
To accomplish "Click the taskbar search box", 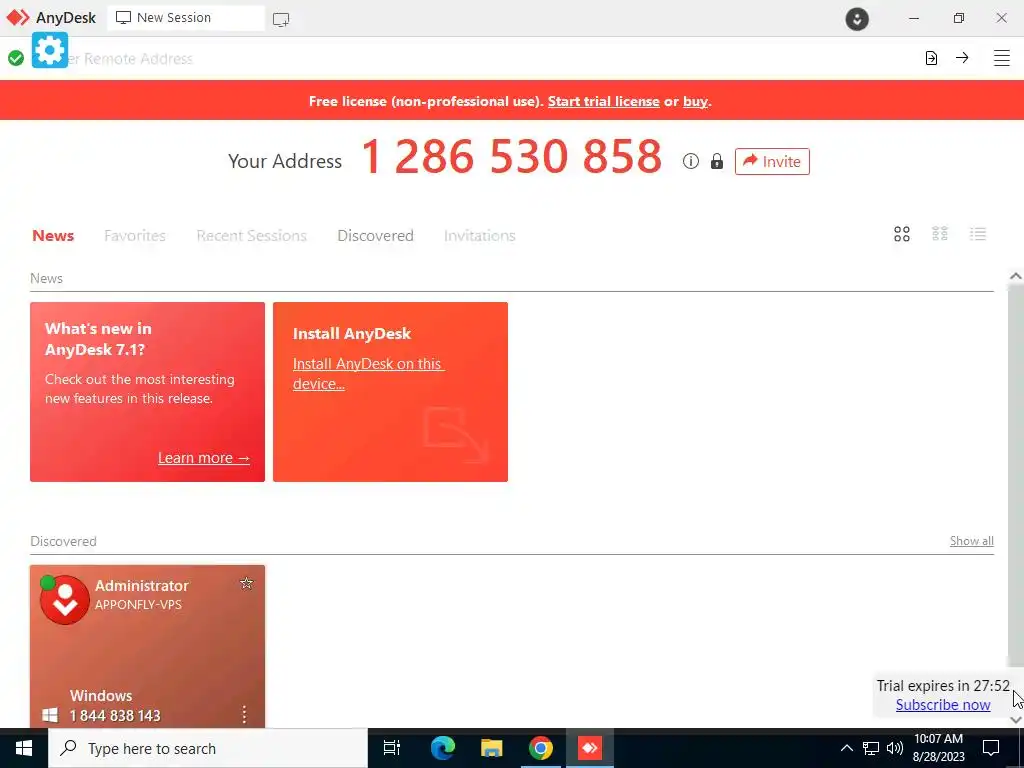I will [x=208, y=748].
